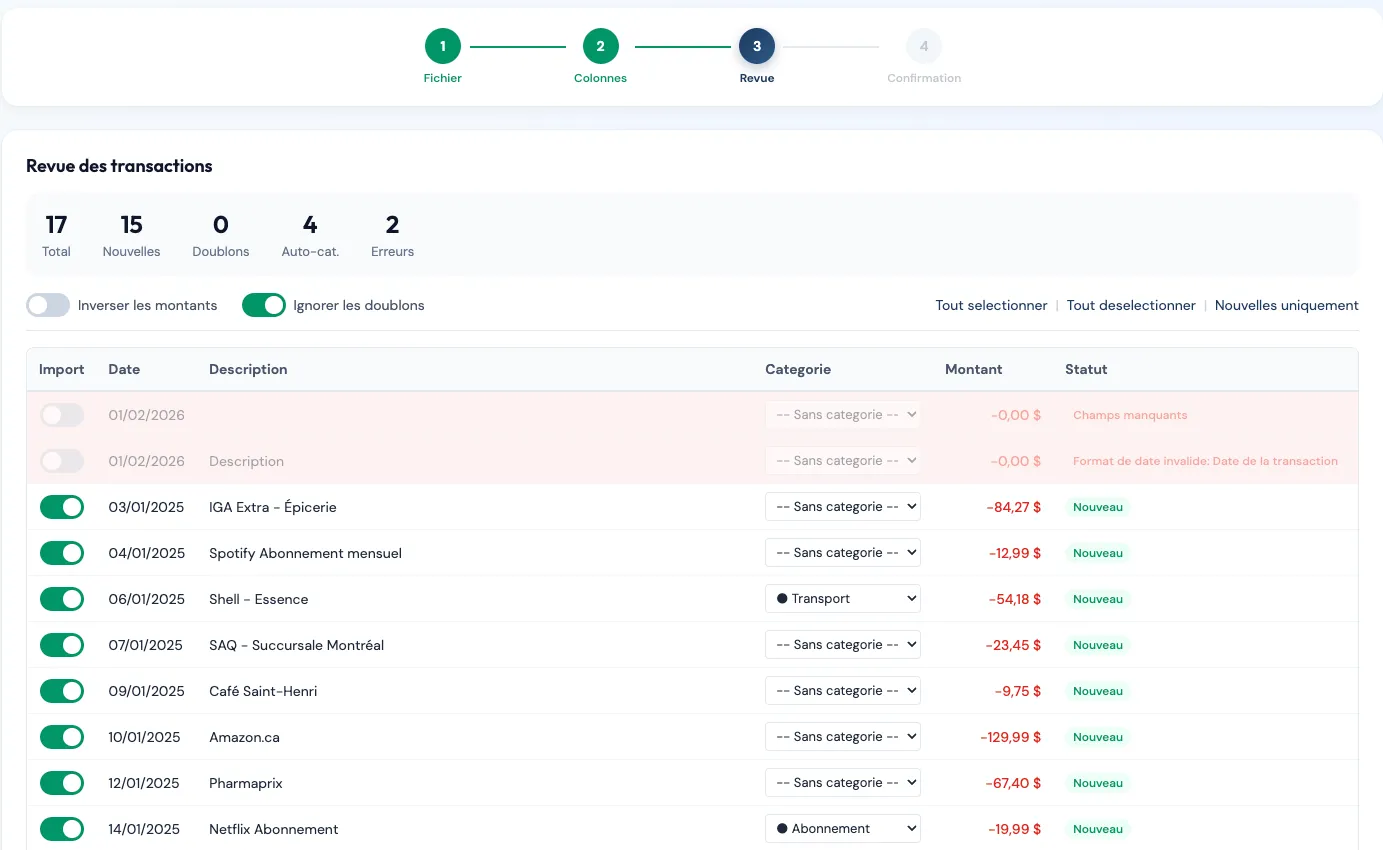Turn off import for Netflix Abonnement
Screen dimensions: 1383x850
click(x=61, y=829)
